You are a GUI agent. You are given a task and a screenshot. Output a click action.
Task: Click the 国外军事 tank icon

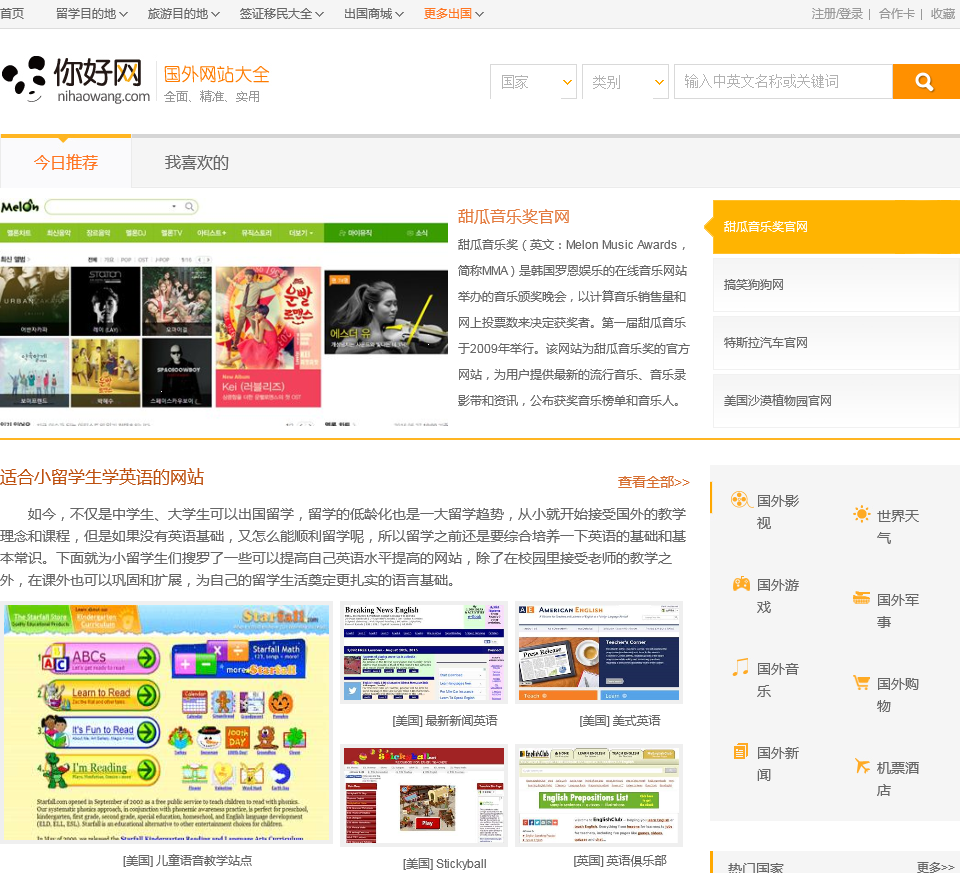pyautogui.click(x=861, y=598)
